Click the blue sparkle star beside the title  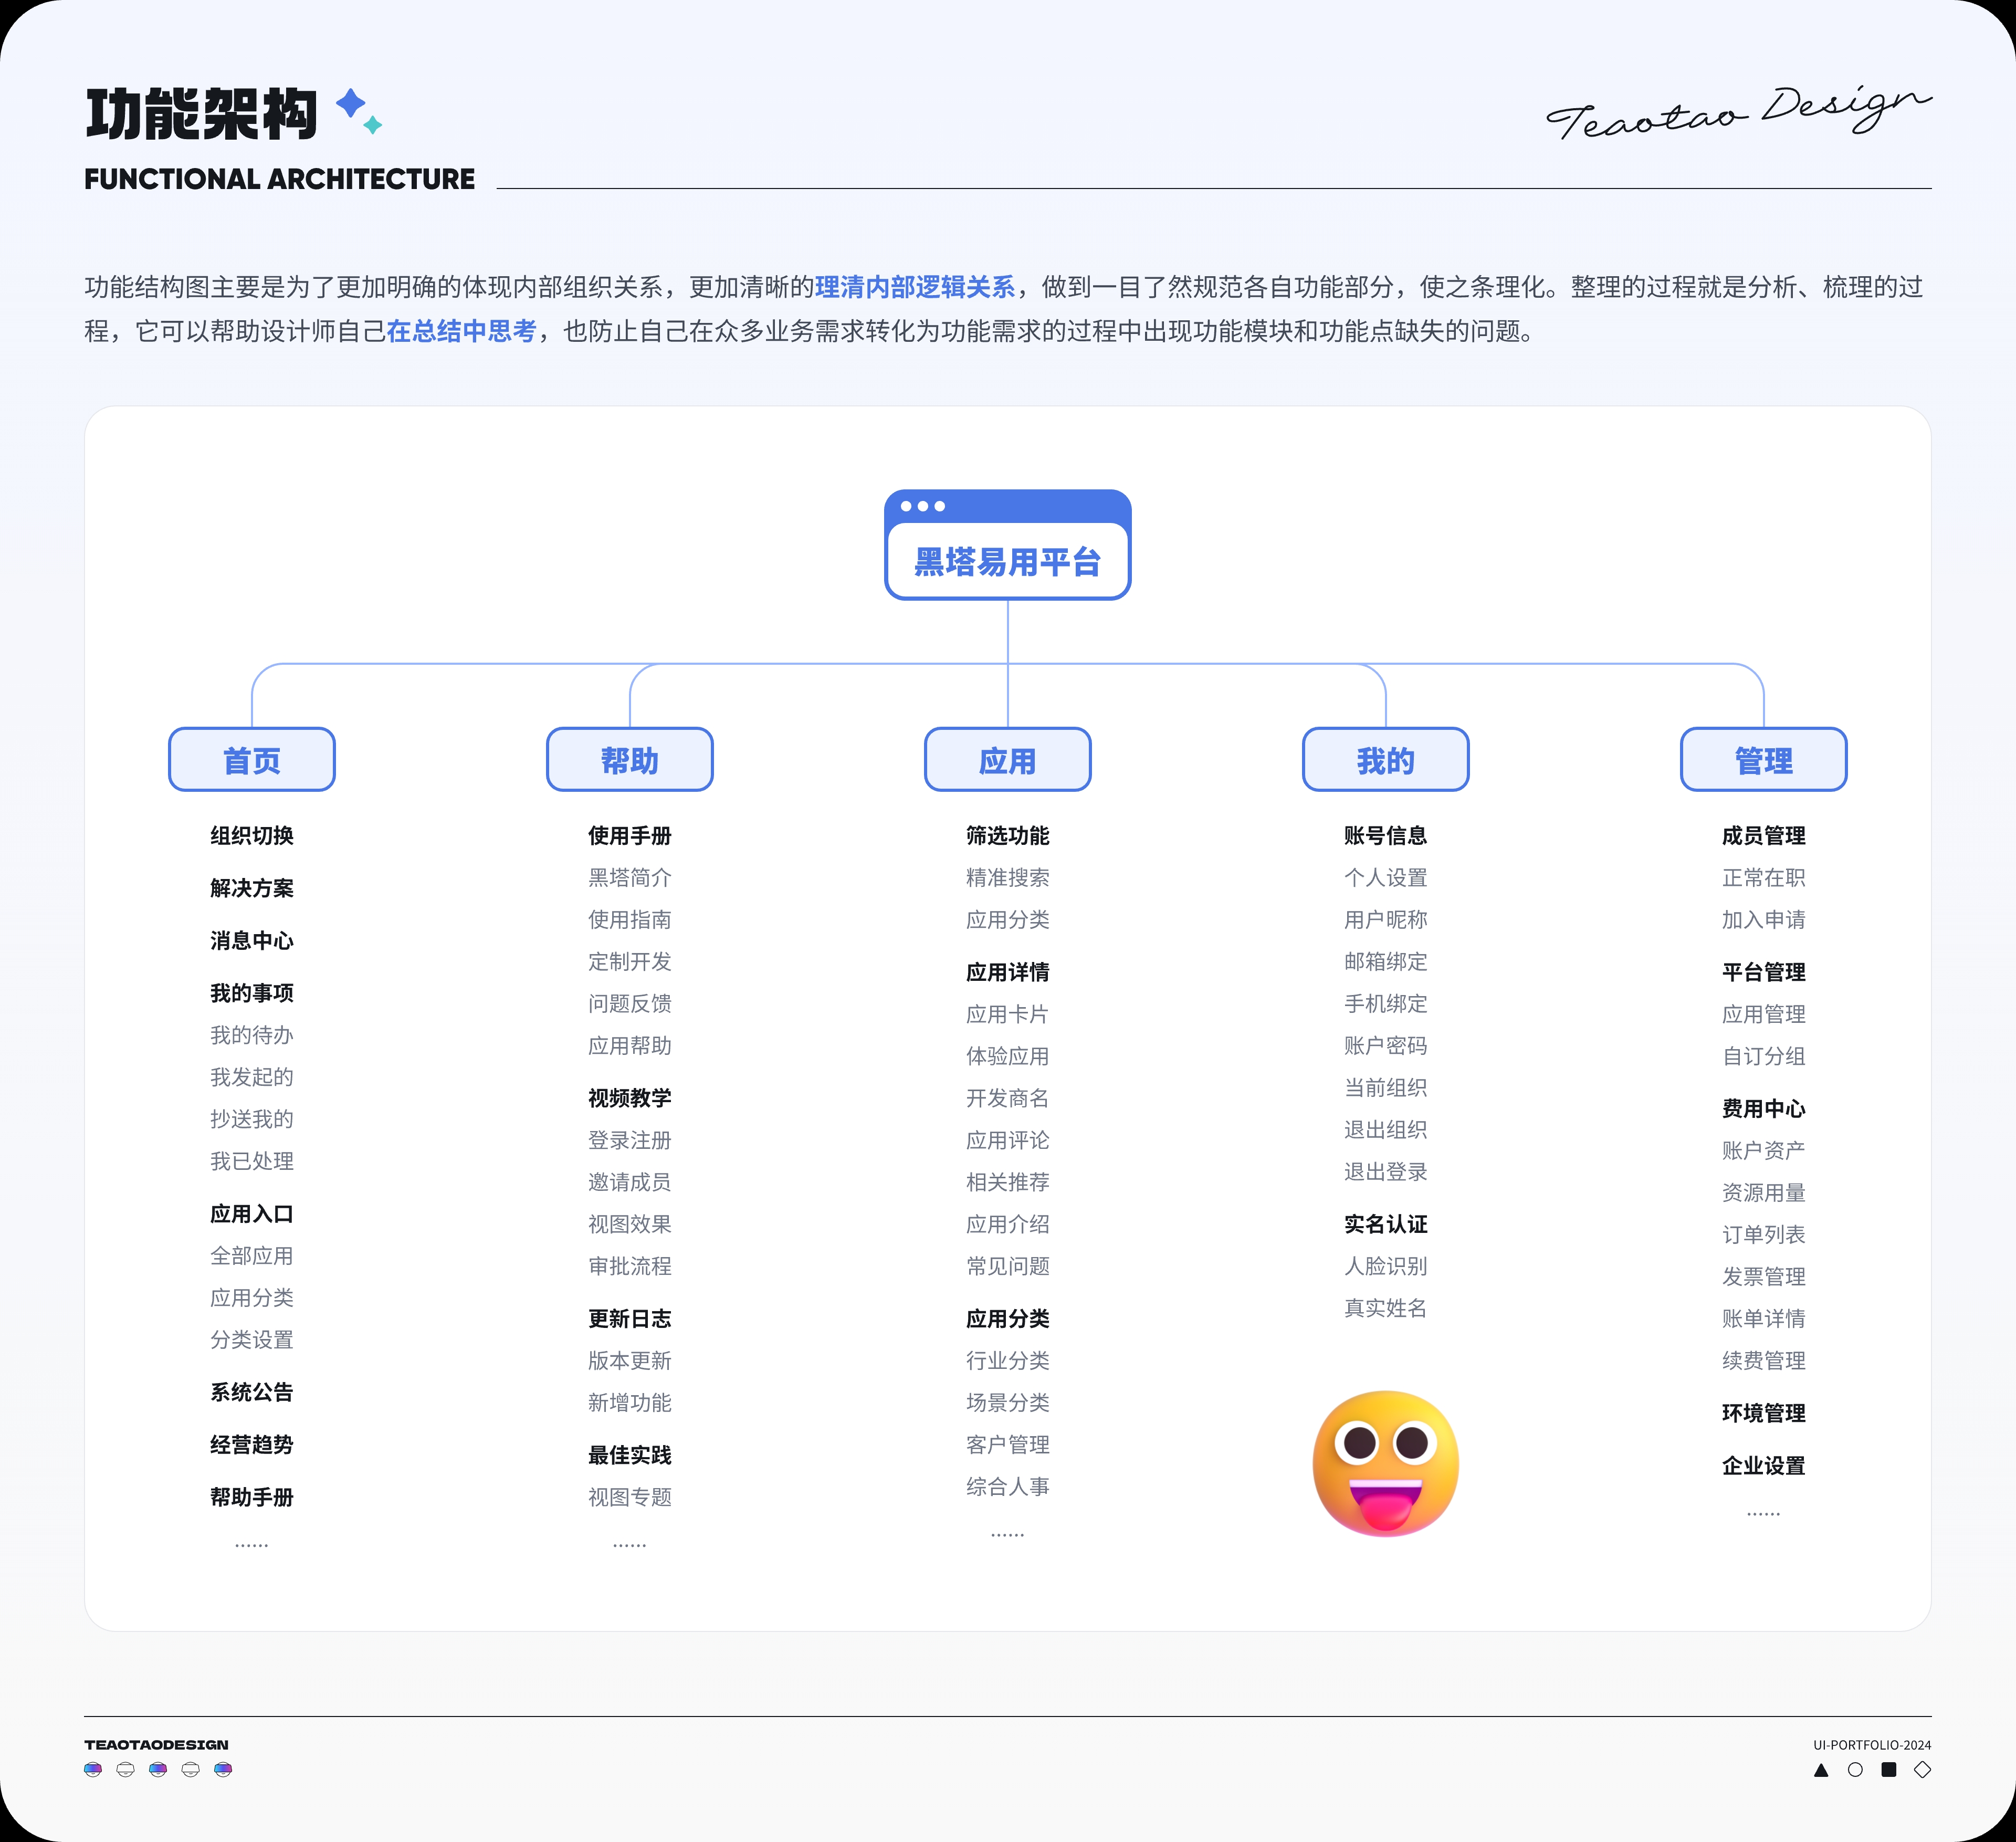pyautogui.click(x=351, y=104)
